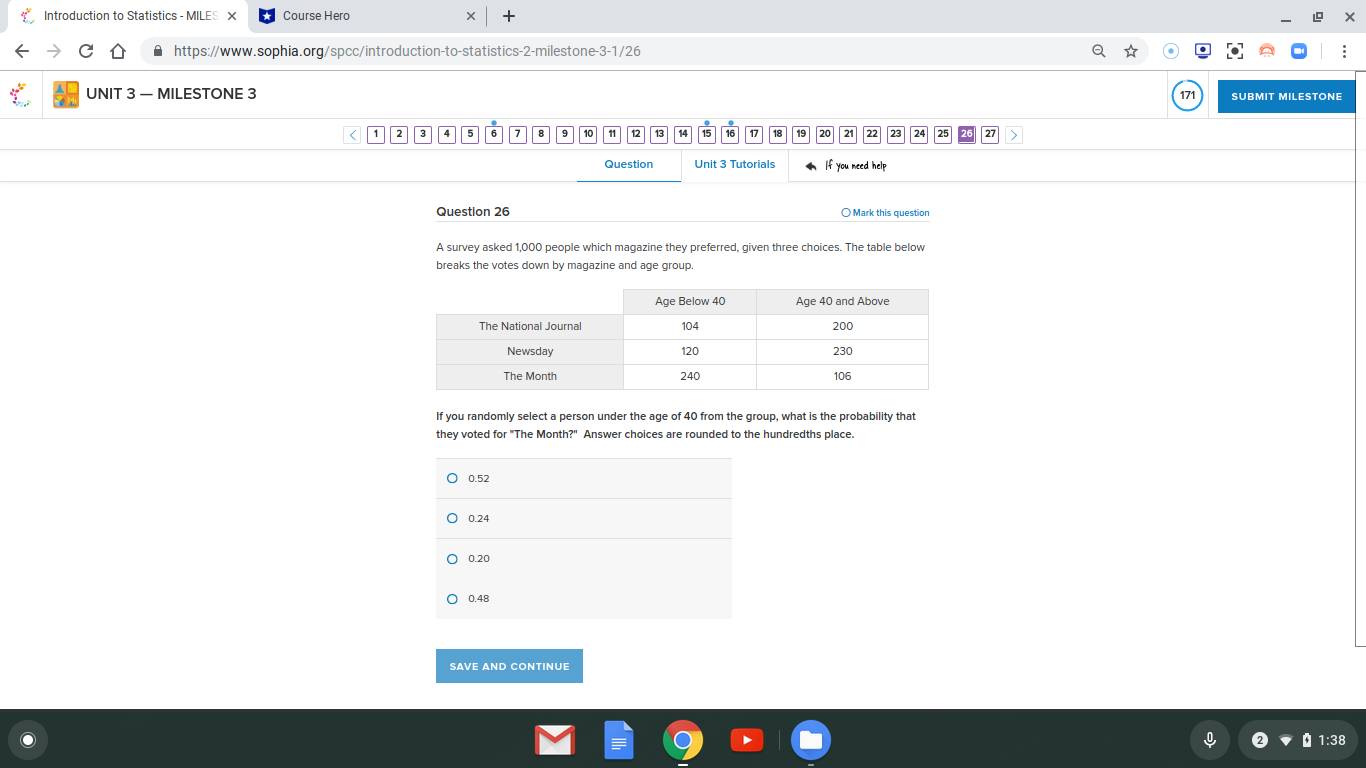The image size is (1366, 768).
Task: Reload the current page
Action: coord(86,51)
